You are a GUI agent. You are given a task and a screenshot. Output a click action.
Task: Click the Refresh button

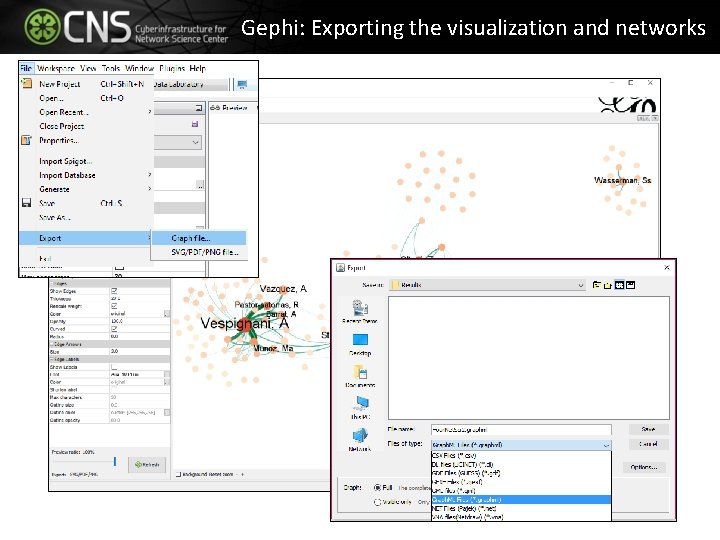pyautogui.click(x=147, y=465)
